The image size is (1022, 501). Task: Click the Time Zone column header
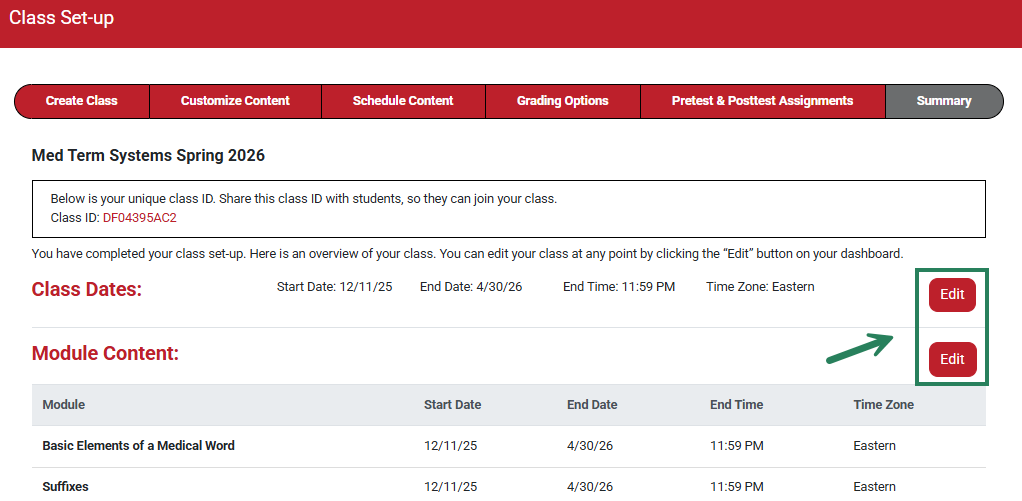tap(883, 405)
